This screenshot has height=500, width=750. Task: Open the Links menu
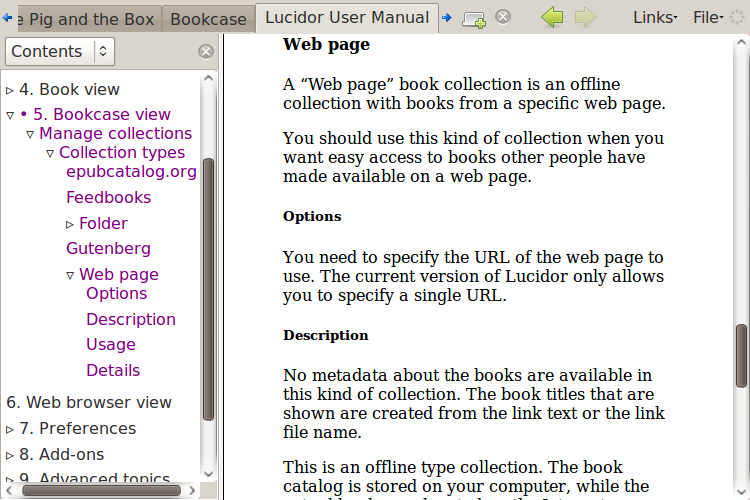tap(655, 18)
